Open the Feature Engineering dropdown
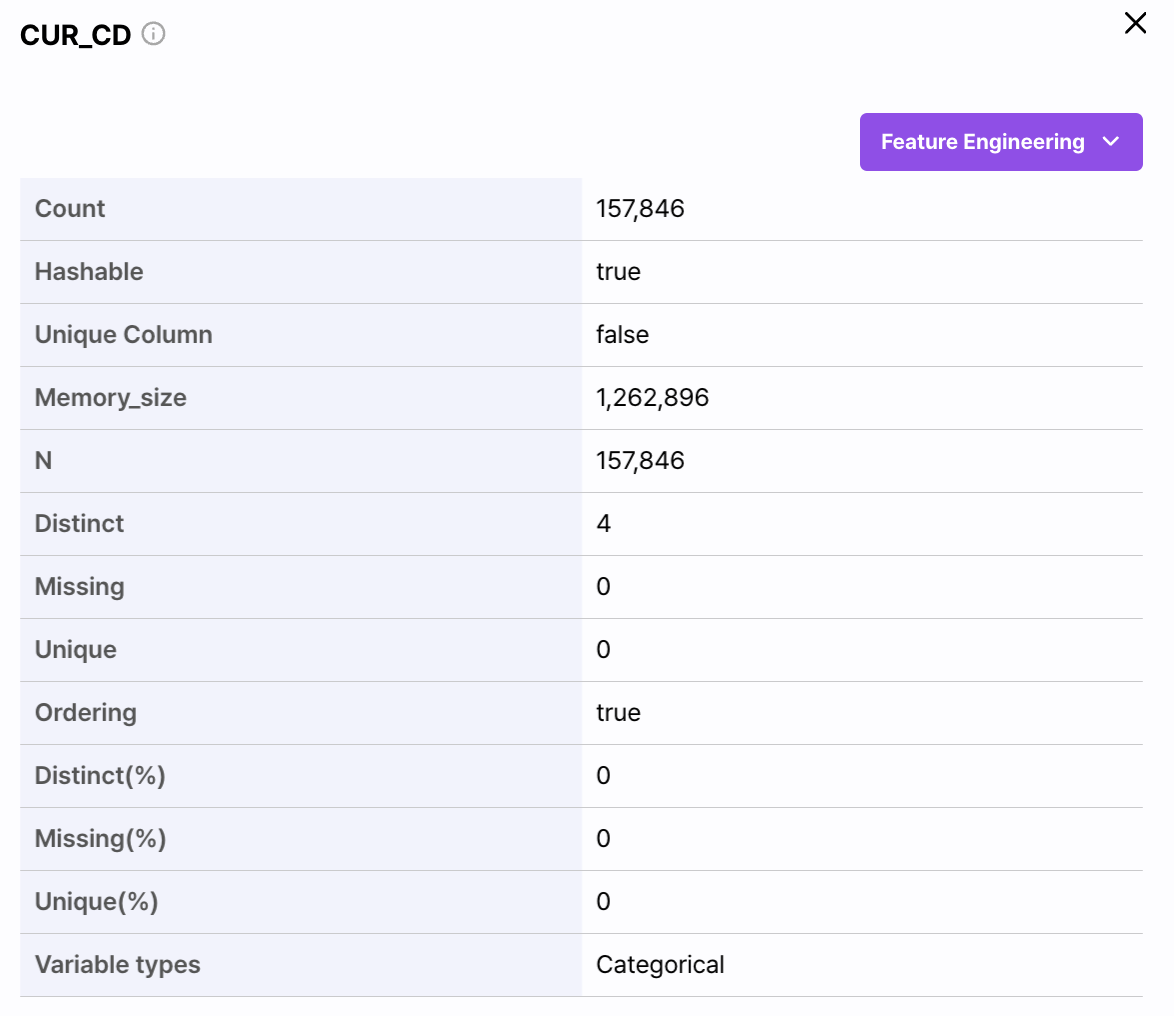The height and width of the screenshot is (1016, 1174). (x=1000, y=142)
